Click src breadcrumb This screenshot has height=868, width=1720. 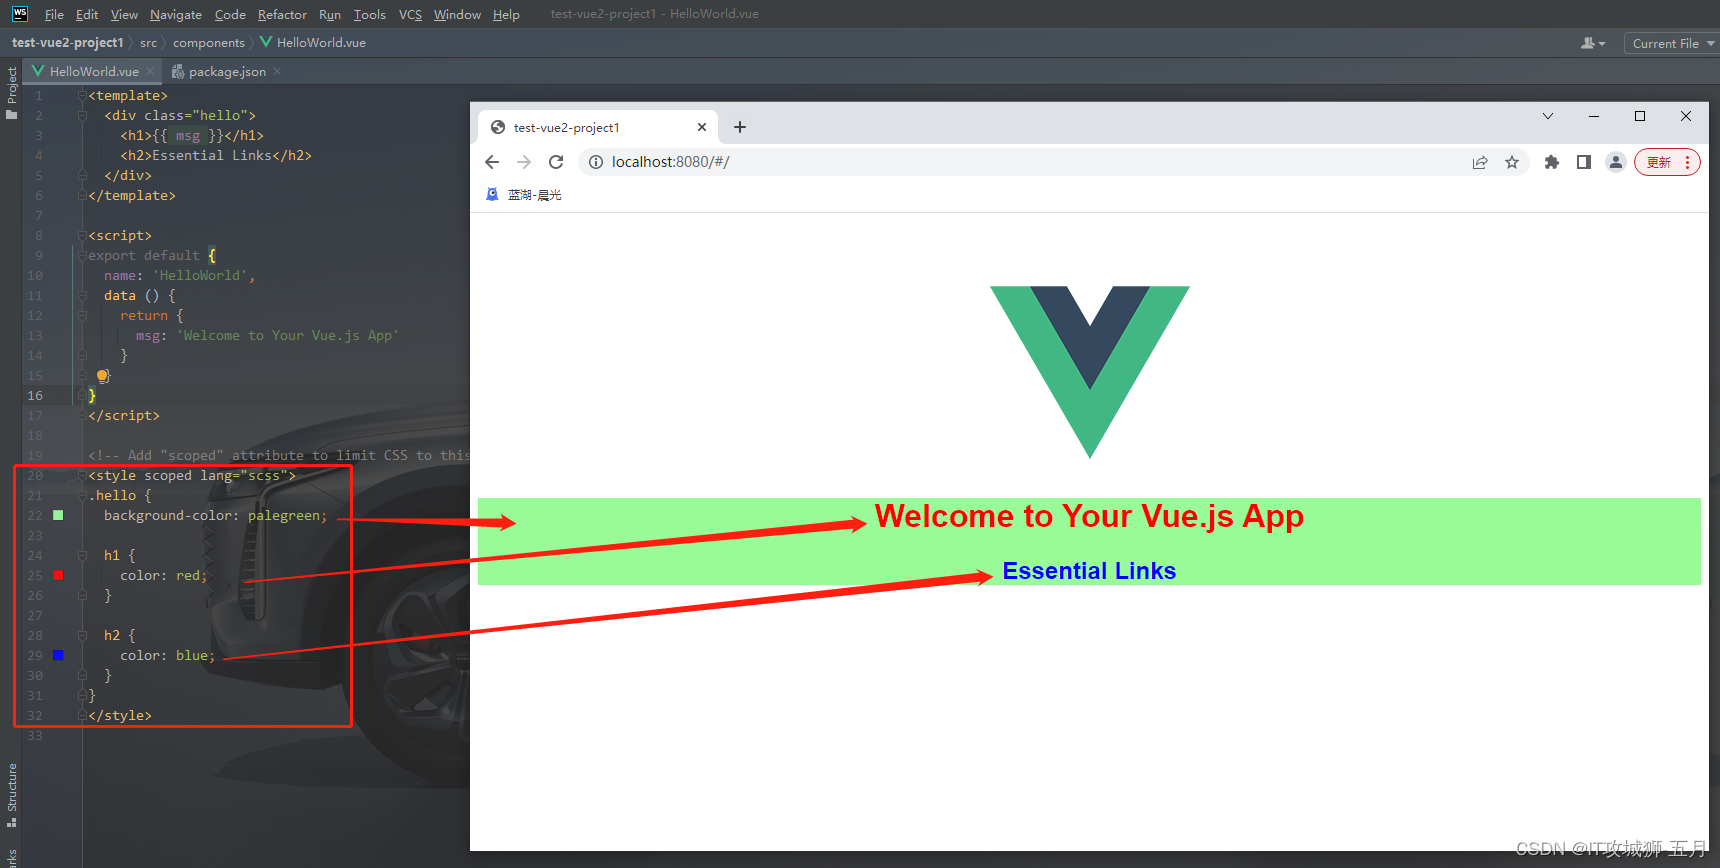click(148, 43)
